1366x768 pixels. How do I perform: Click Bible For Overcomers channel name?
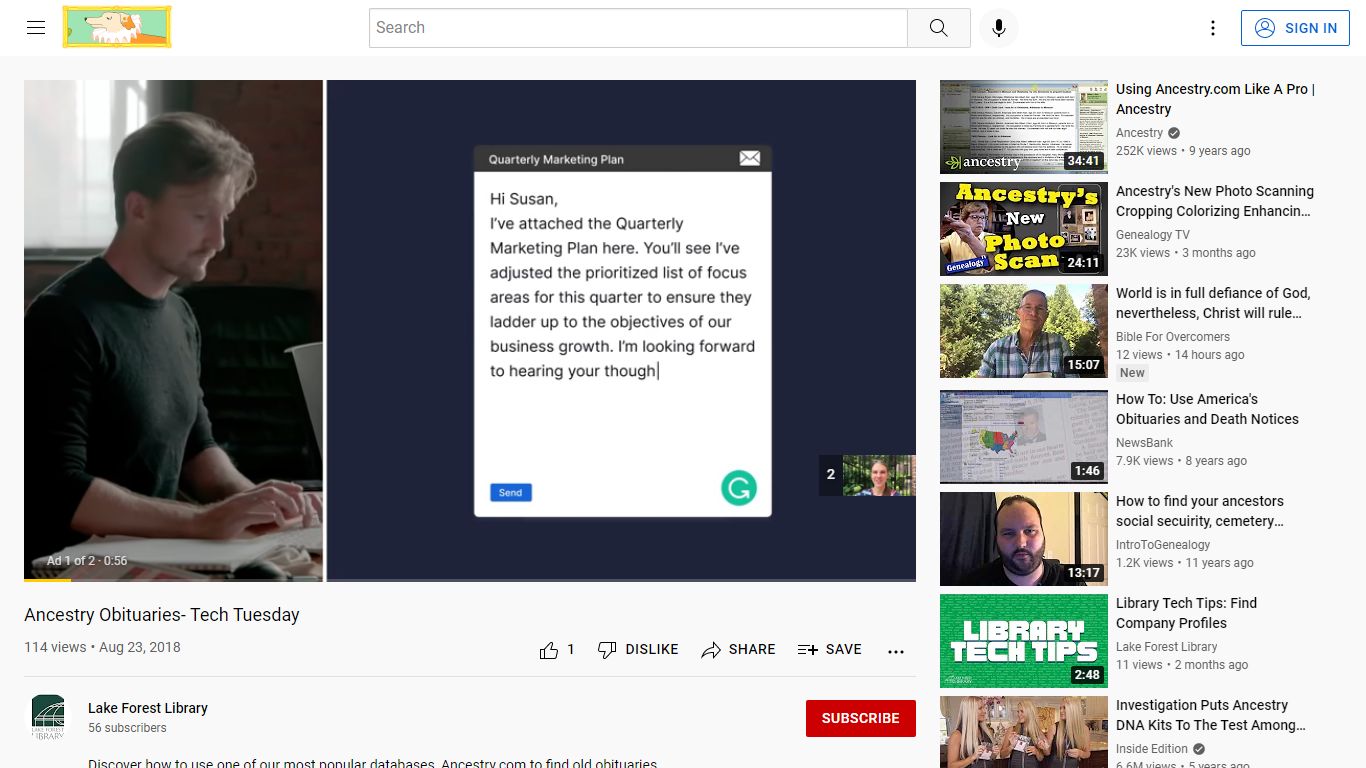[x=1173, y=337]
